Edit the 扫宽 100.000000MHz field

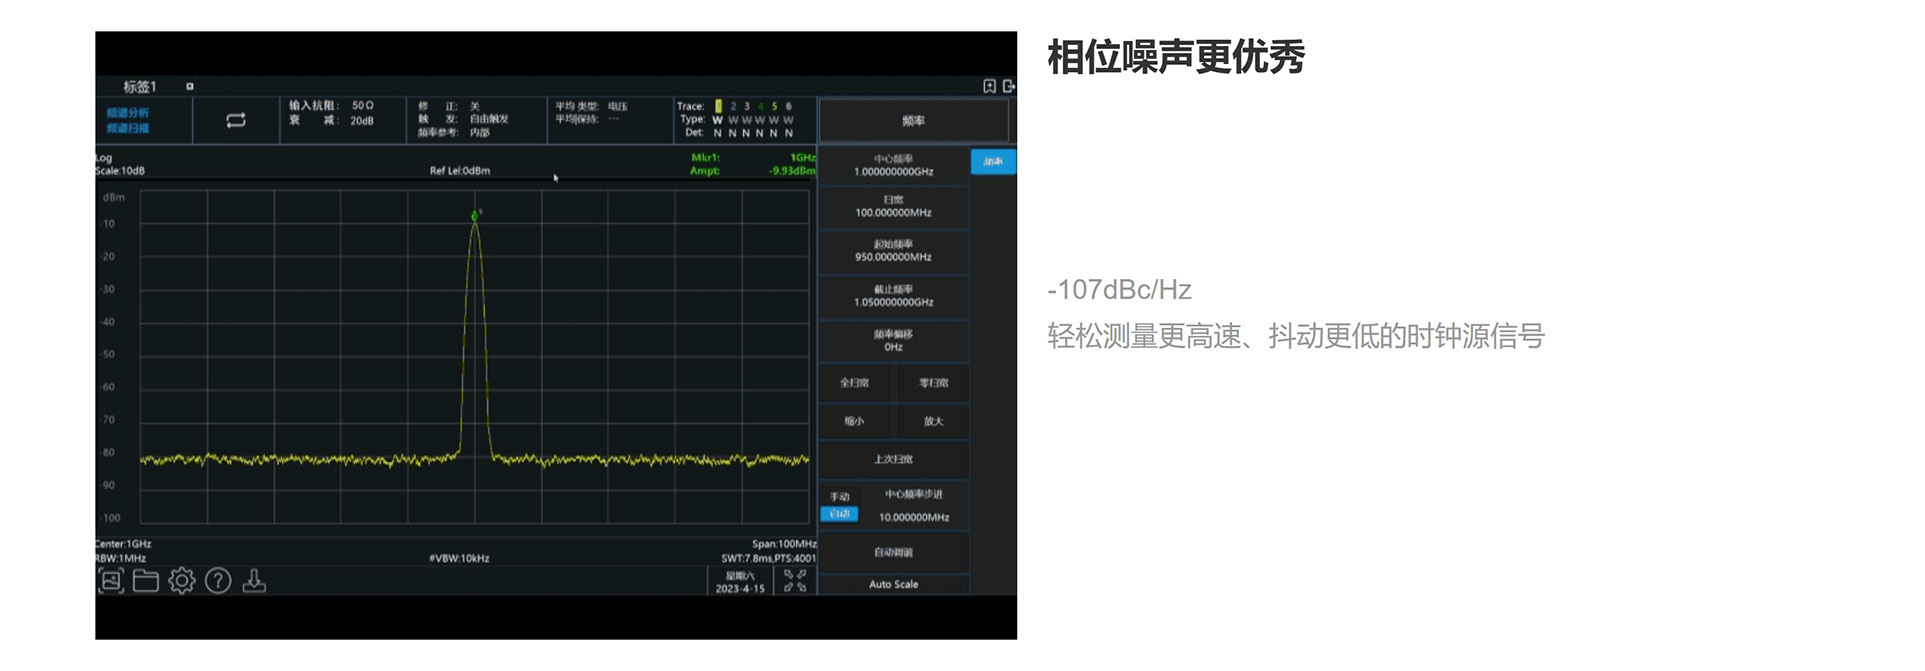coord(894,207)
